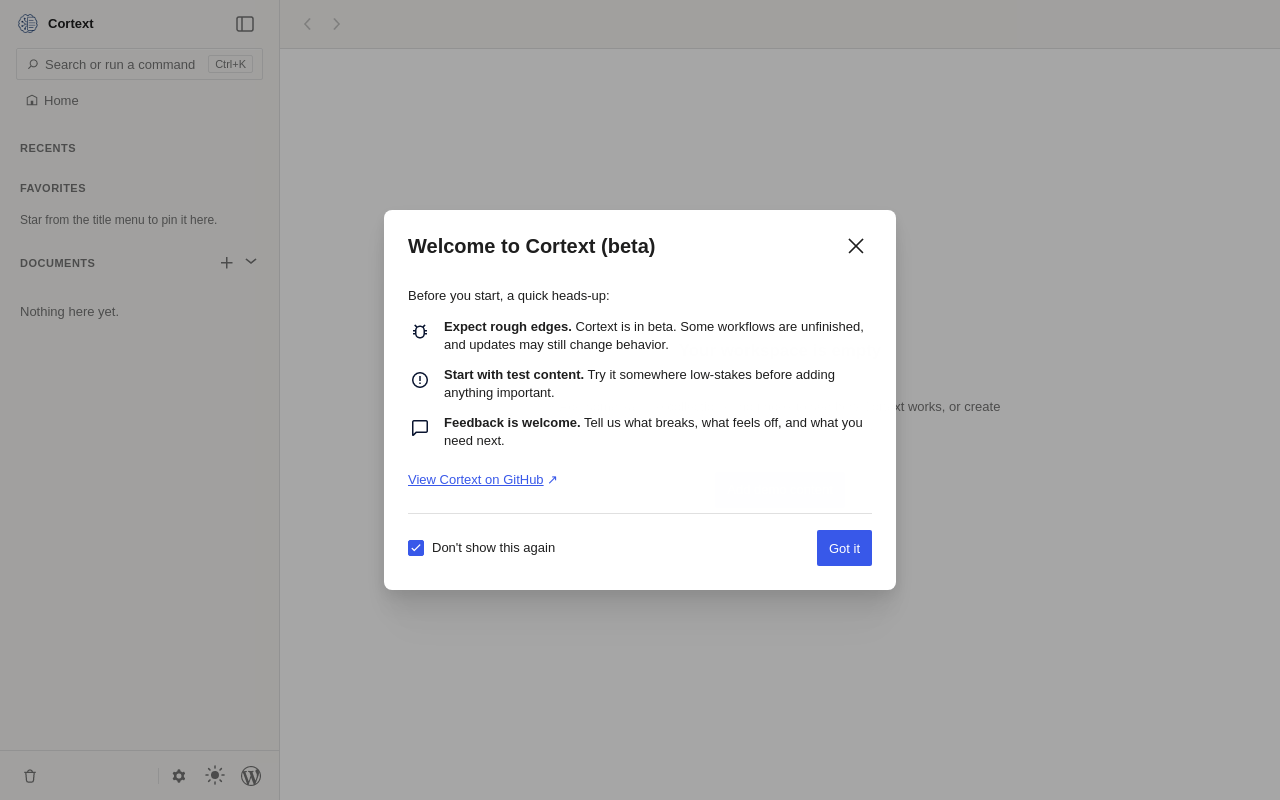
Task: Click the bug icon beside rough edges
Action: (x=420, y=331)
